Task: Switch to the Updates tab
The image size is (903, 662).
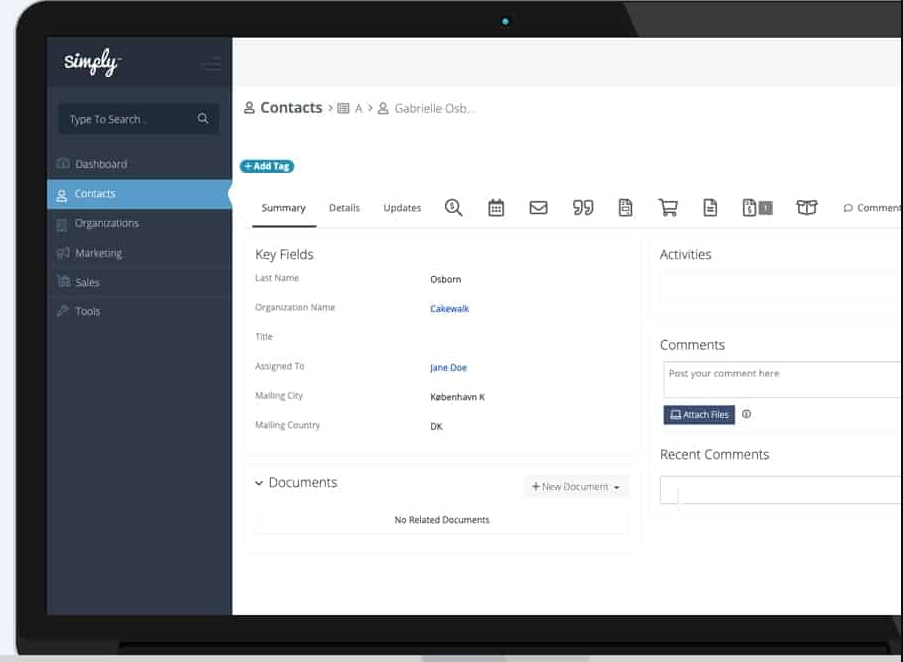Action: click(x=402, y=208)
